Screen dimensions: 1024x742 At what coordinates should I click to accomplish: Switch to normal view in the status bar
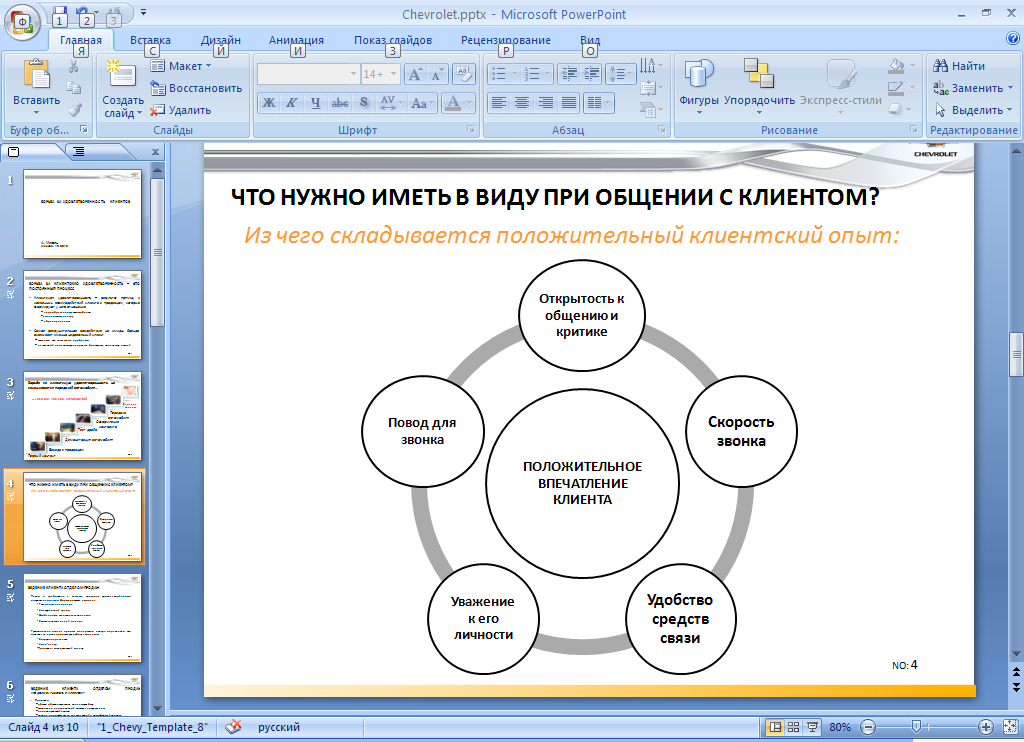(x=775, y=727)
